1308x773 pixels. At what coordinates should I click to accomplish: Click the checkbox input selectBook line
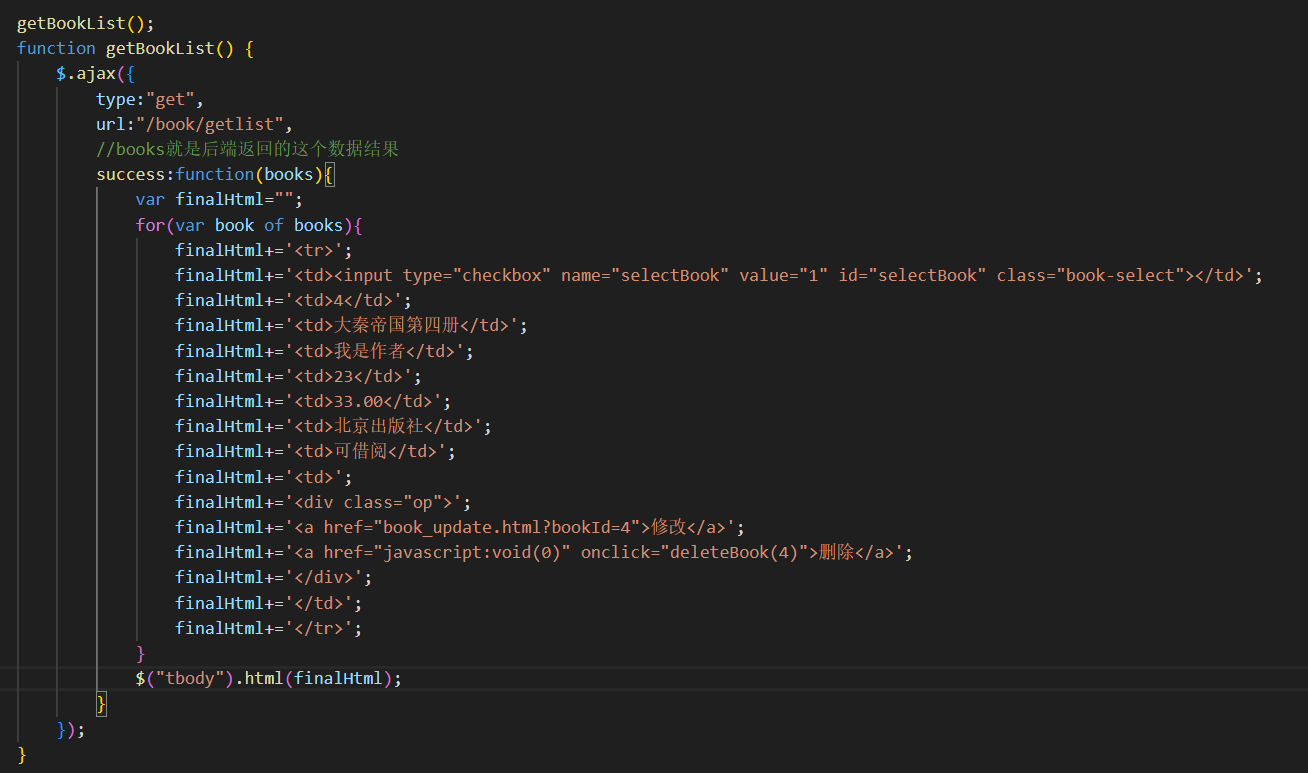pyautogui.click(x=719, y=275)
